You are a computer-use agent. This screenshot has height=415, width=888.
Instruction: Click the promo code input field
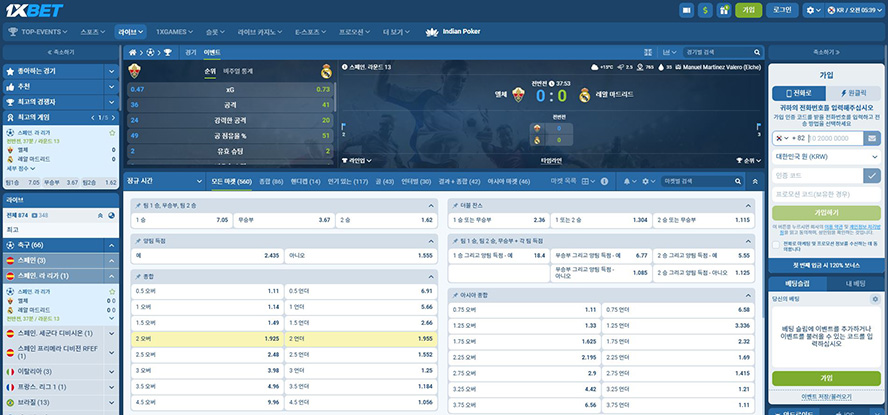coord(826,194)
